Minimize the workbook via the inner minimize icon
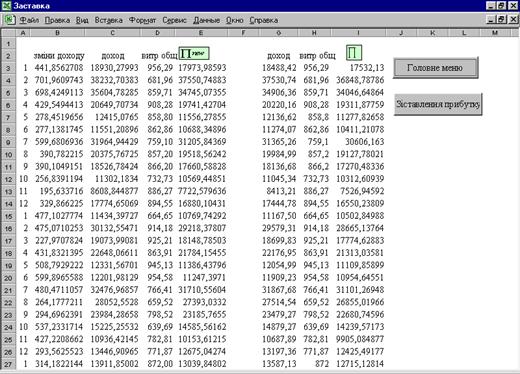 pyautogui.click(x=491, y=20)
